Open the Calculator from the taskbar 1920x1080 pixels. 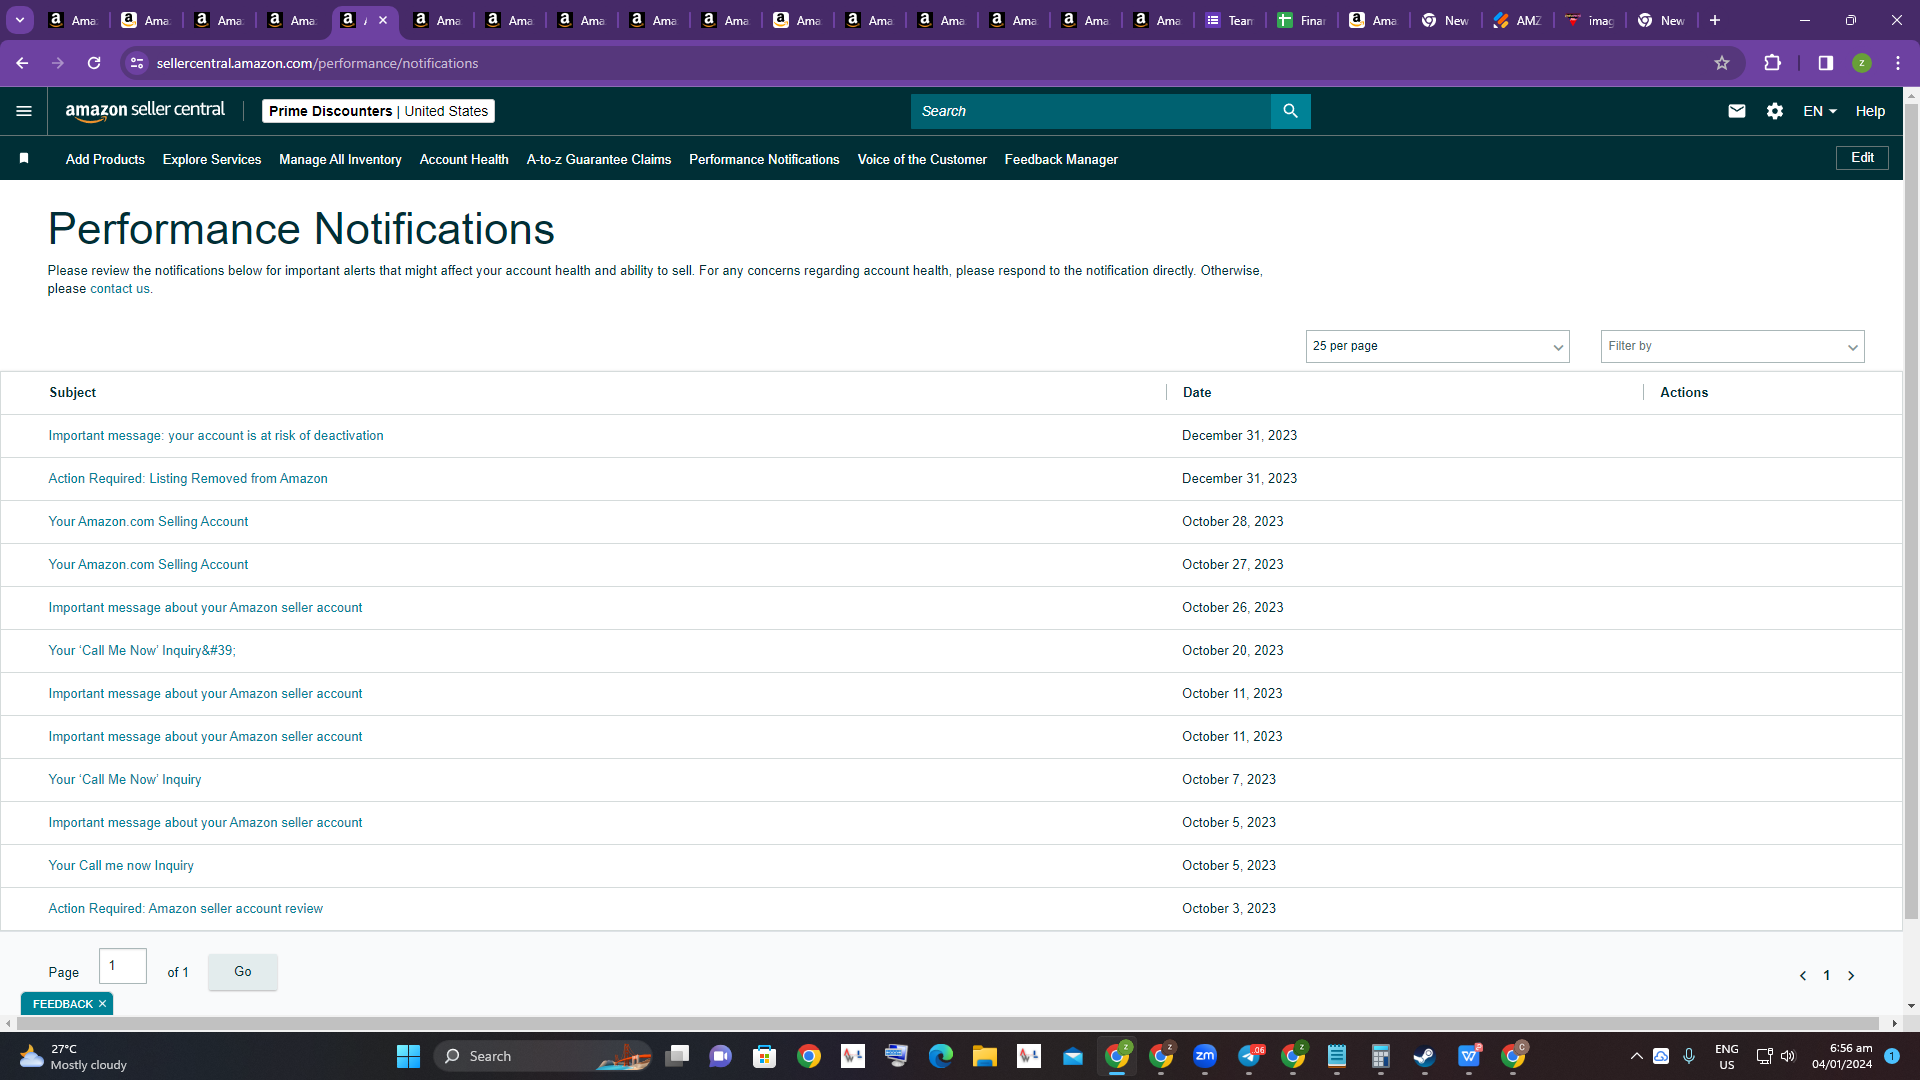[1380, 1056]
